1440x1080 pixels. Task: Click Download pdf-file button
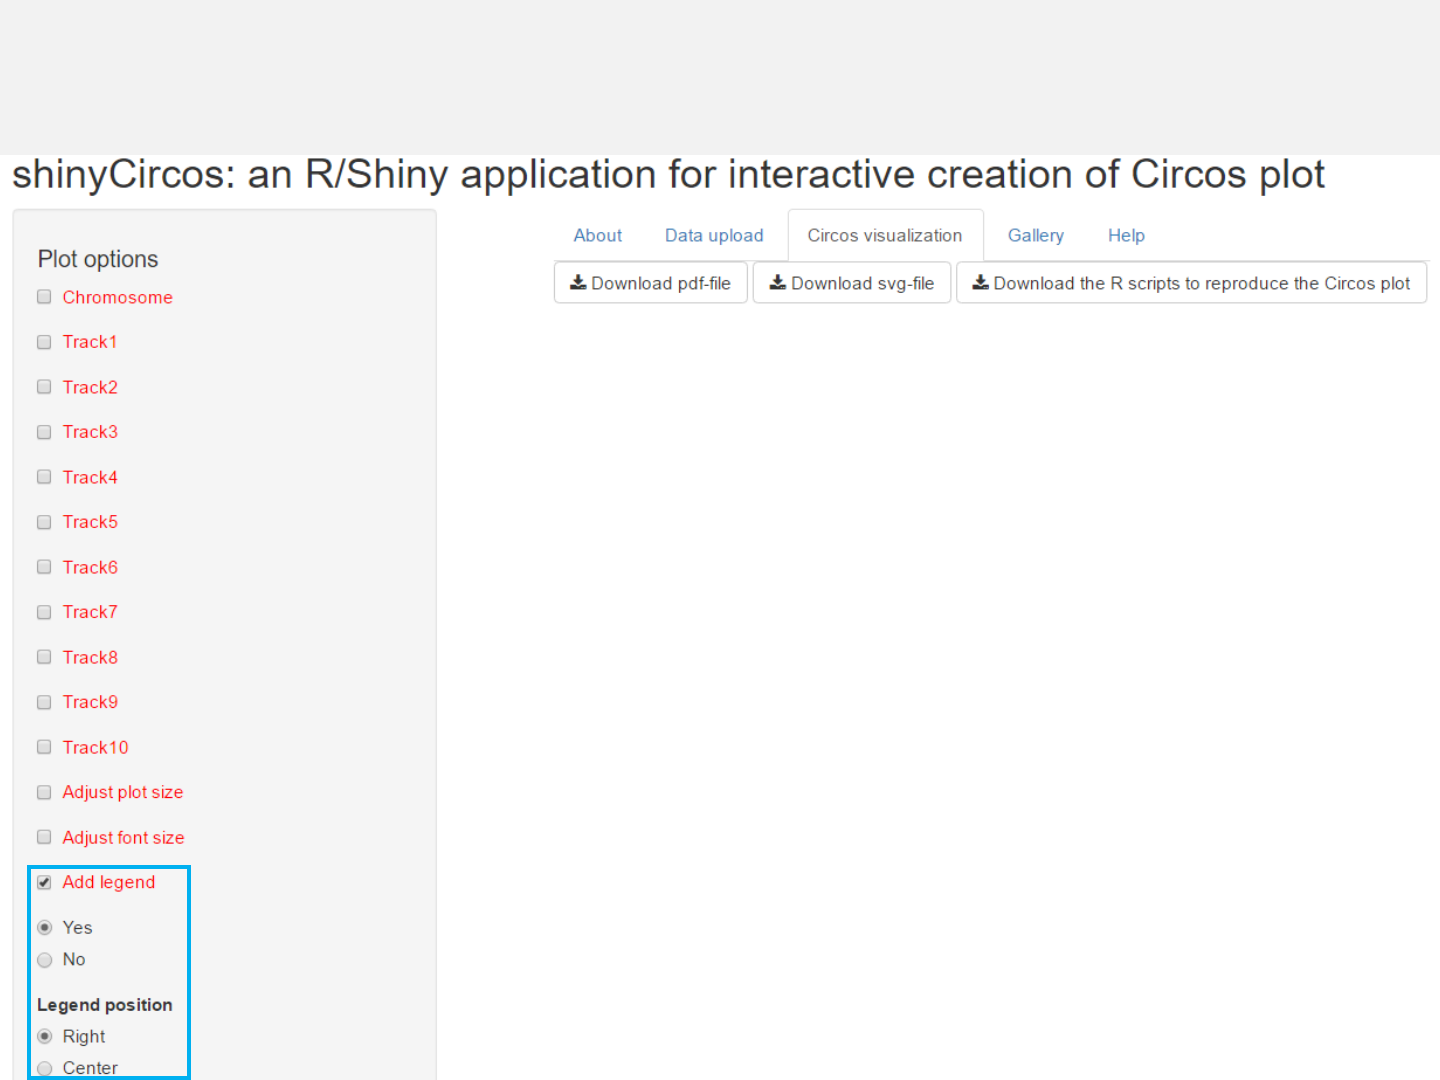tap(651, 283)
